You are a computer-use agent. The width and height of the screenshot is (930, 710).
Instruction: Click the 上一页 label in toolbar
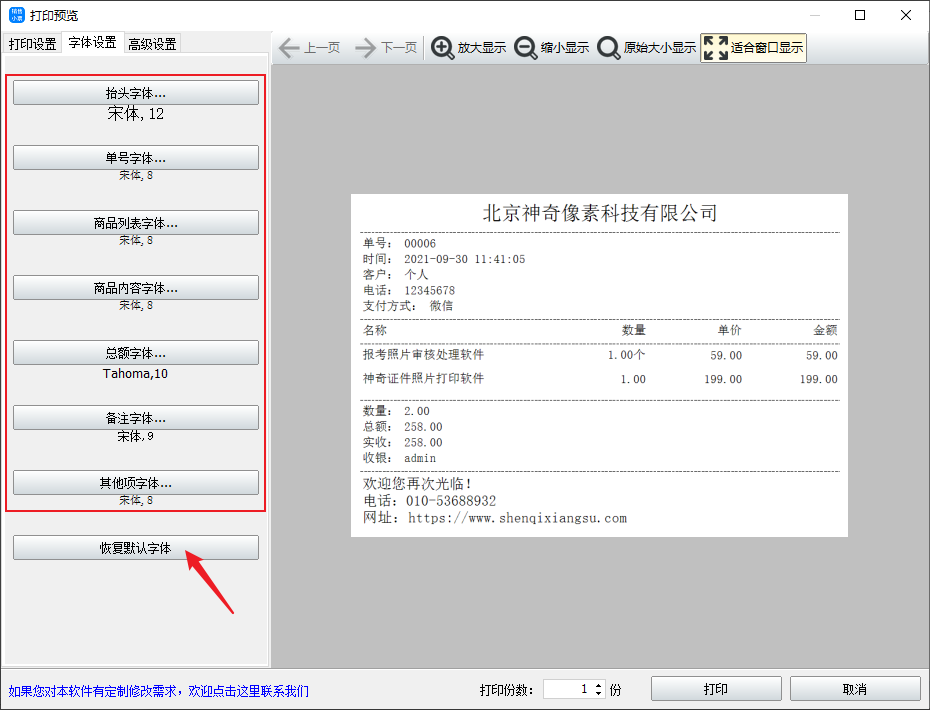point(322,47)
